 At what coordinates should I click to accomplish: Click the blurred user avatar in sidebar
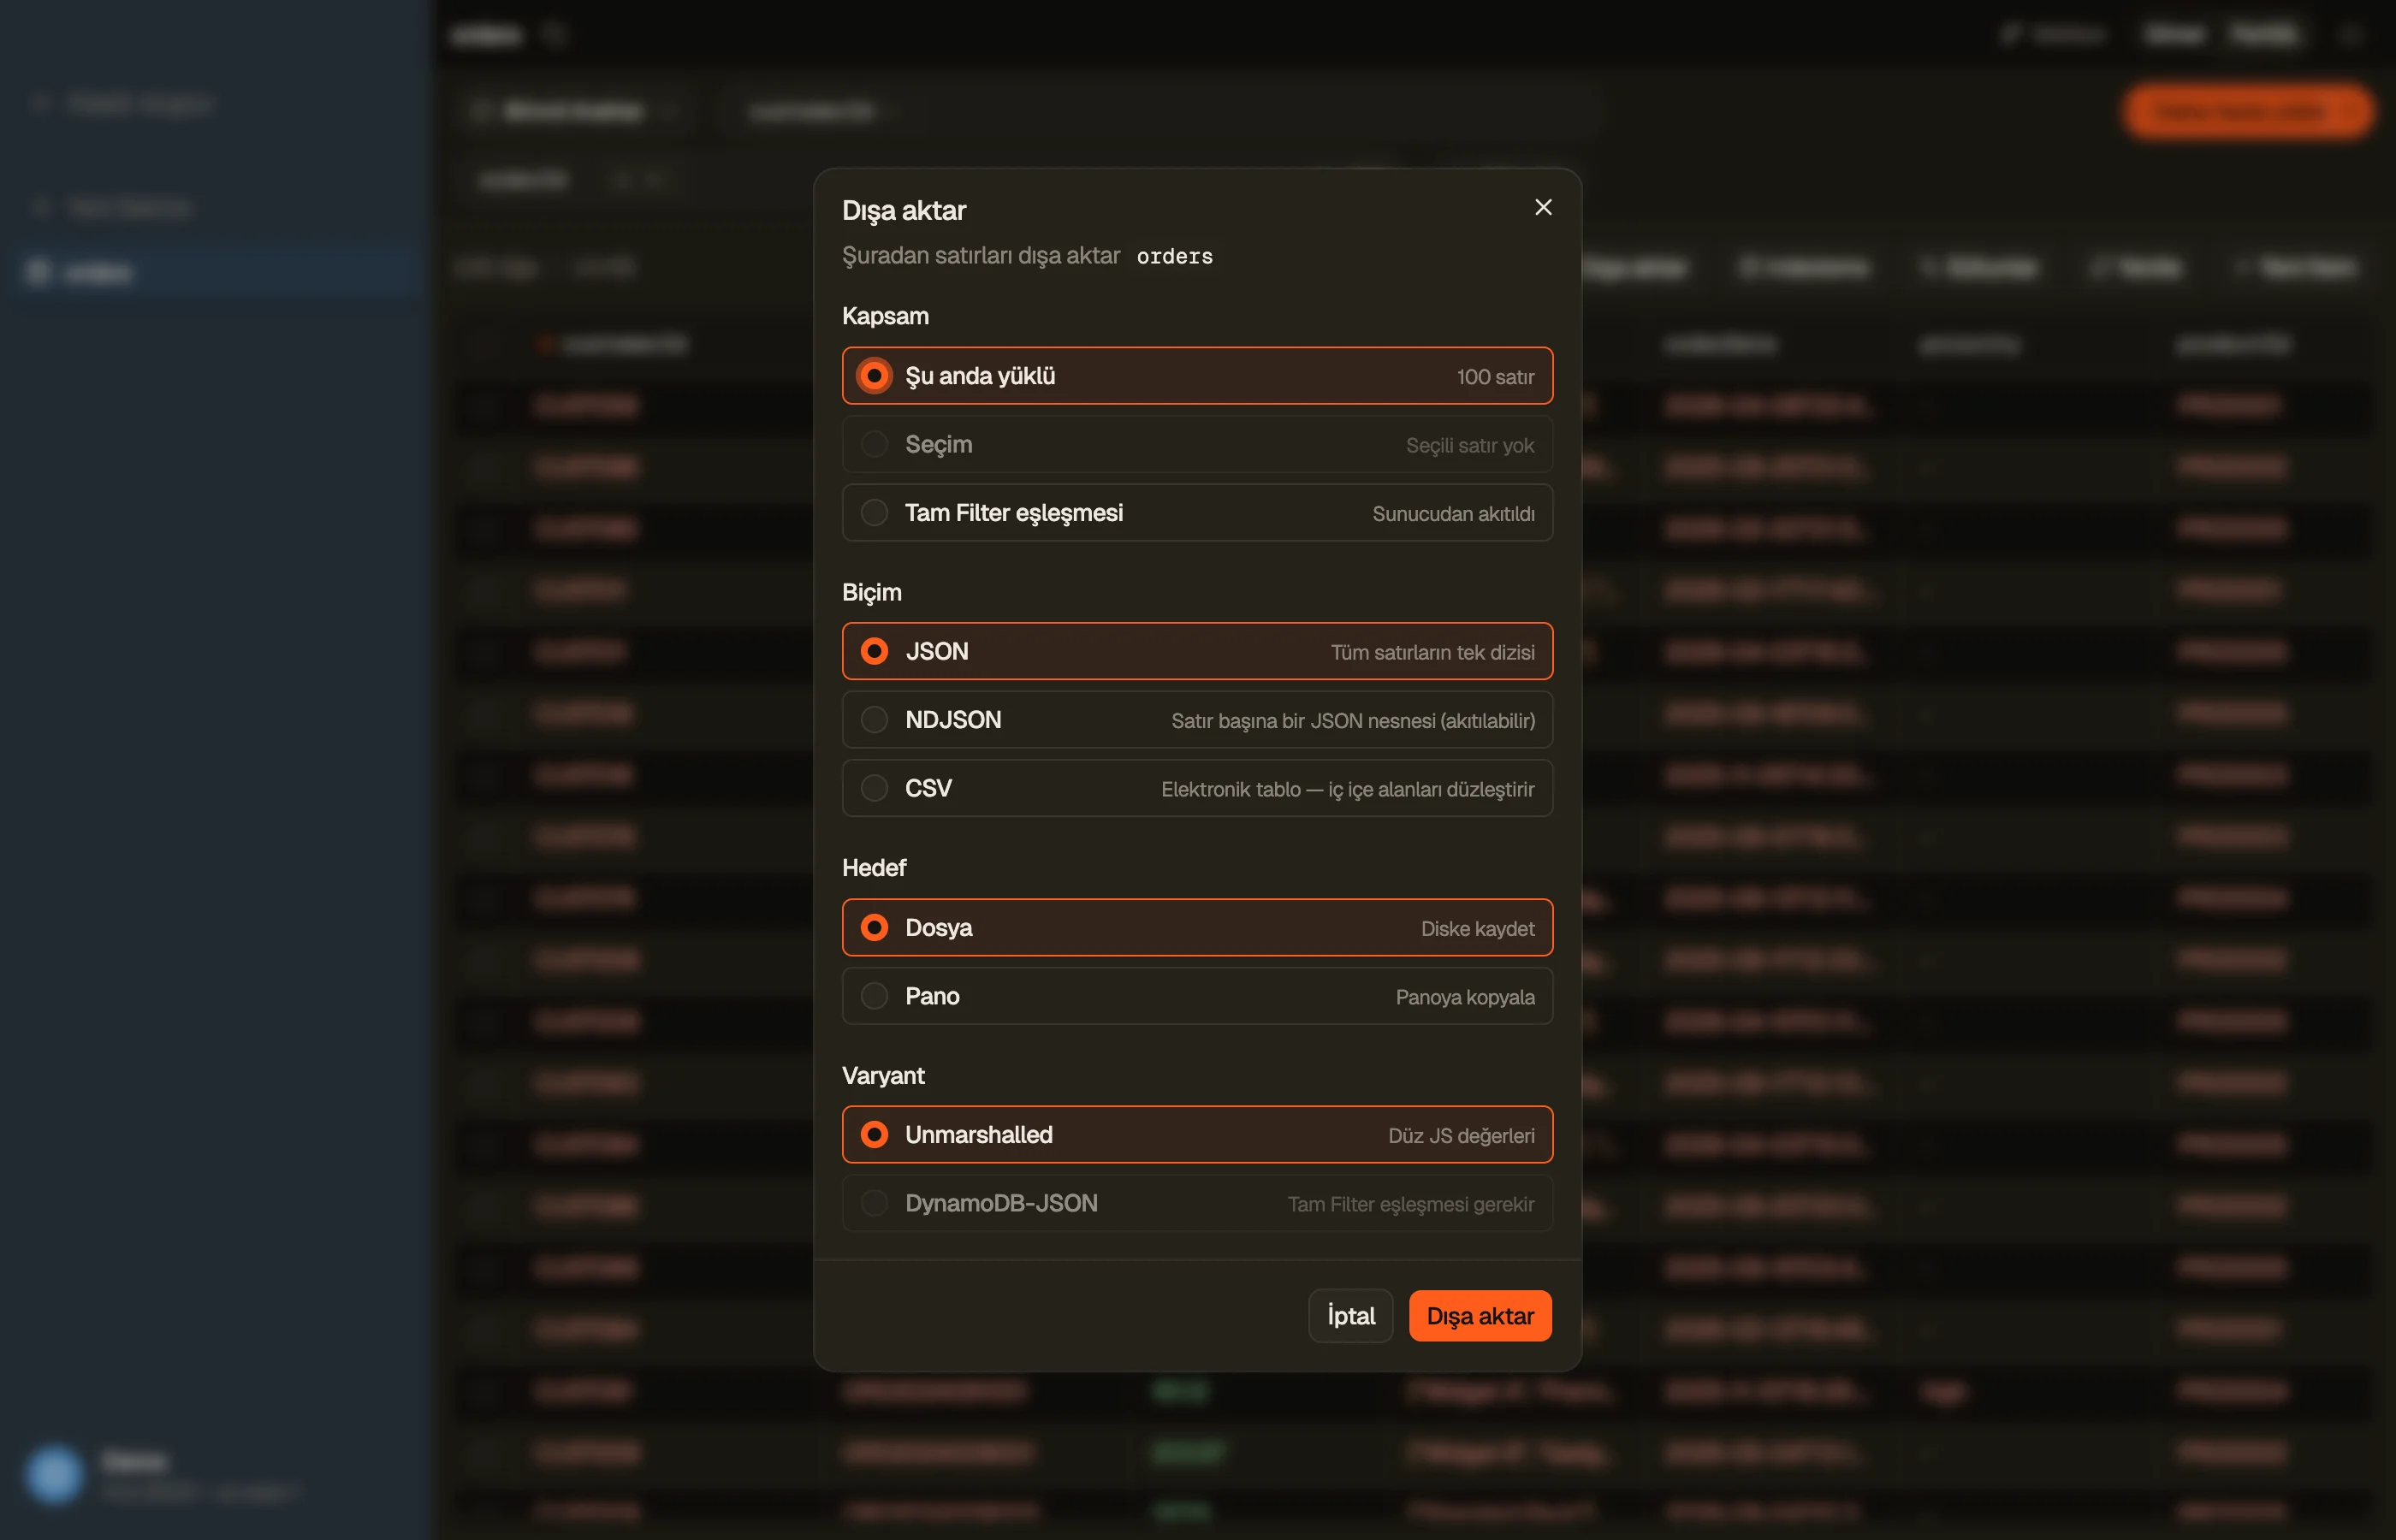54,1474
